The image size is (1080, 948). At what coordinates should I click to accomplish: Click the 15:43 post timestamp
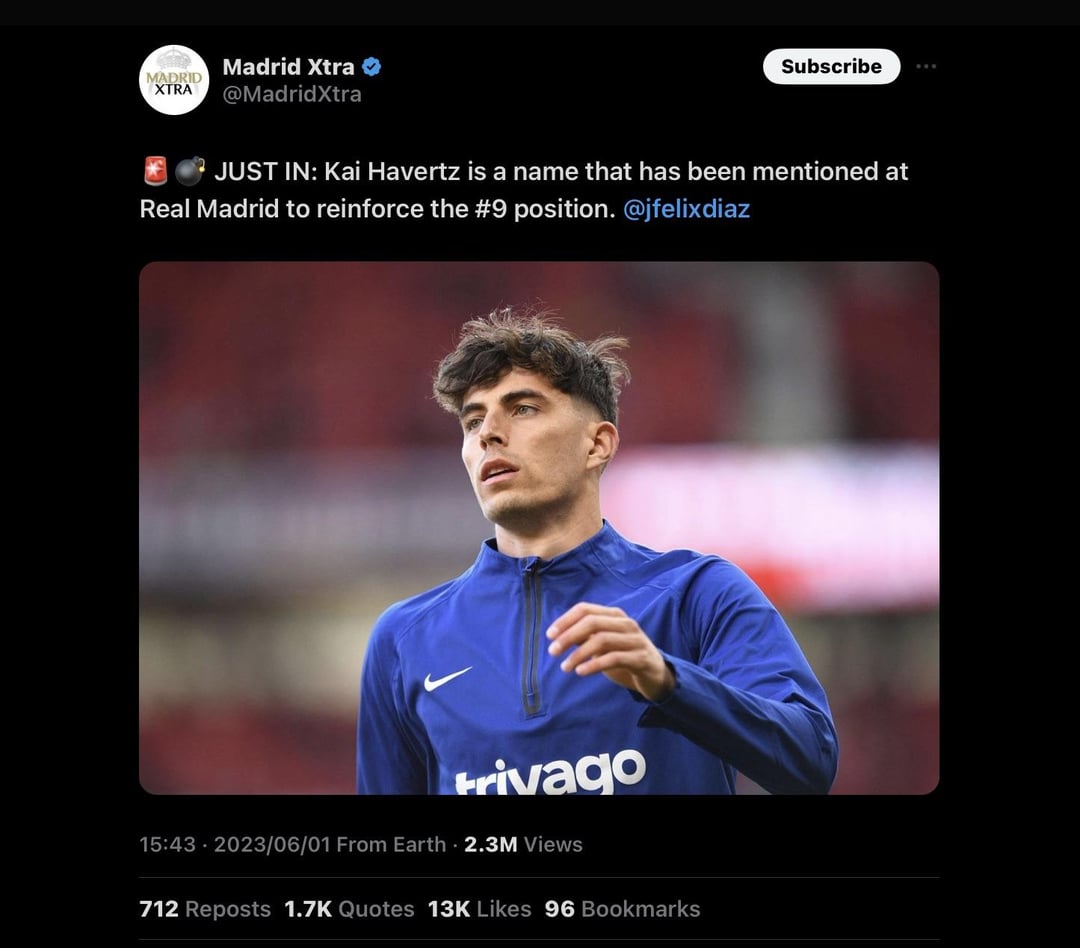click(x=167, y=844)
